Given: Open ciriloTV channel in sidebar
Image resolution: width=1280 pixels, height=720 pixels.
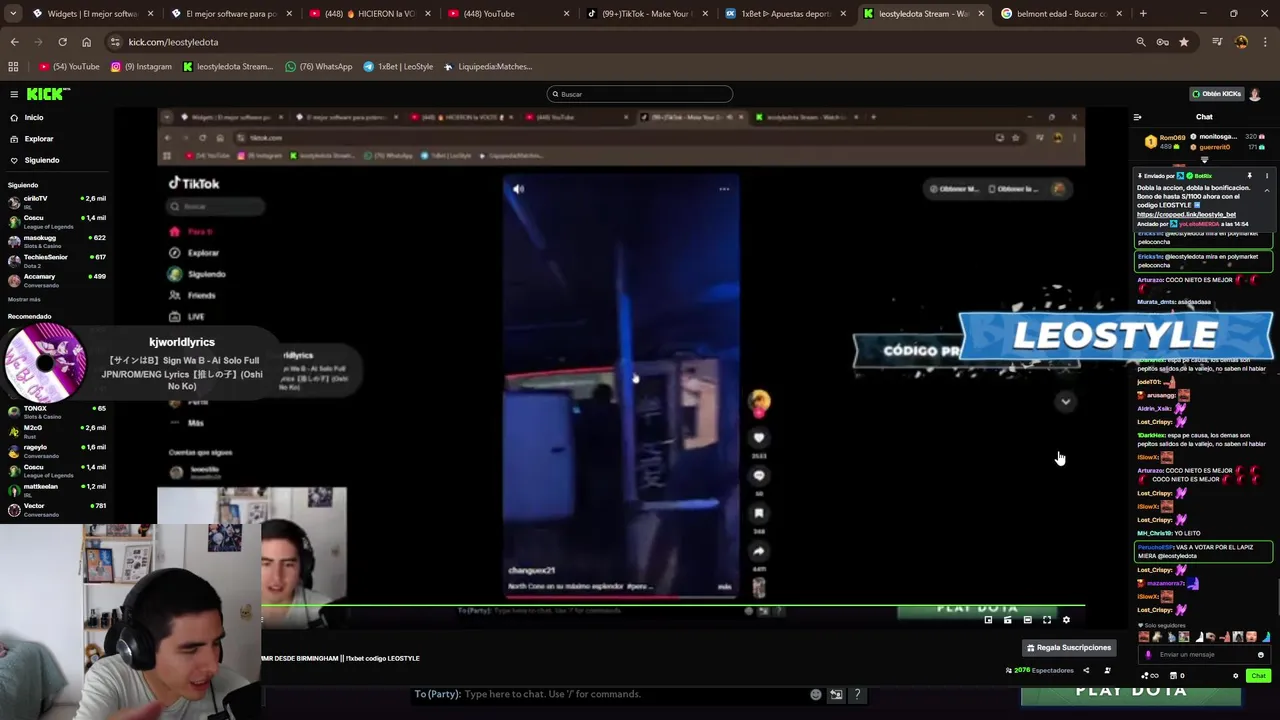Looking at the screenshot, I should click(56, 201).
